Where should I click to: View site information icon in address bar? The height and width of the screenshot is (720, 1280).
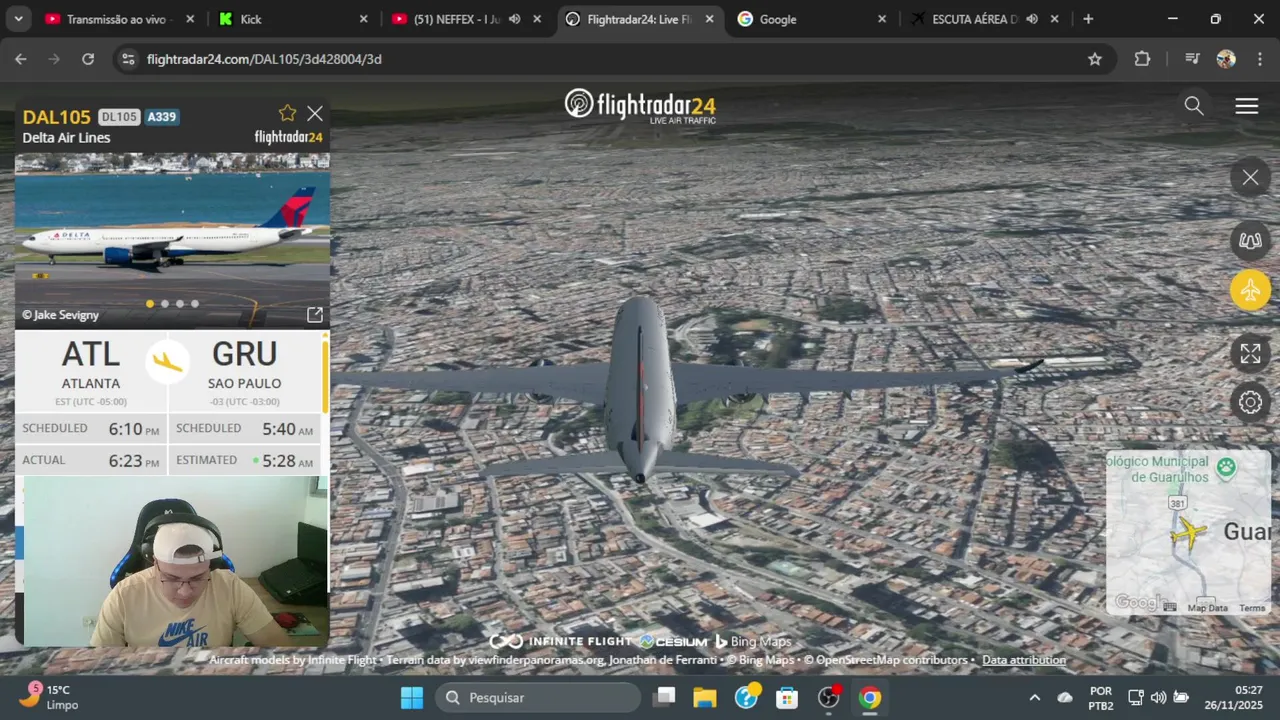[128, 59]
